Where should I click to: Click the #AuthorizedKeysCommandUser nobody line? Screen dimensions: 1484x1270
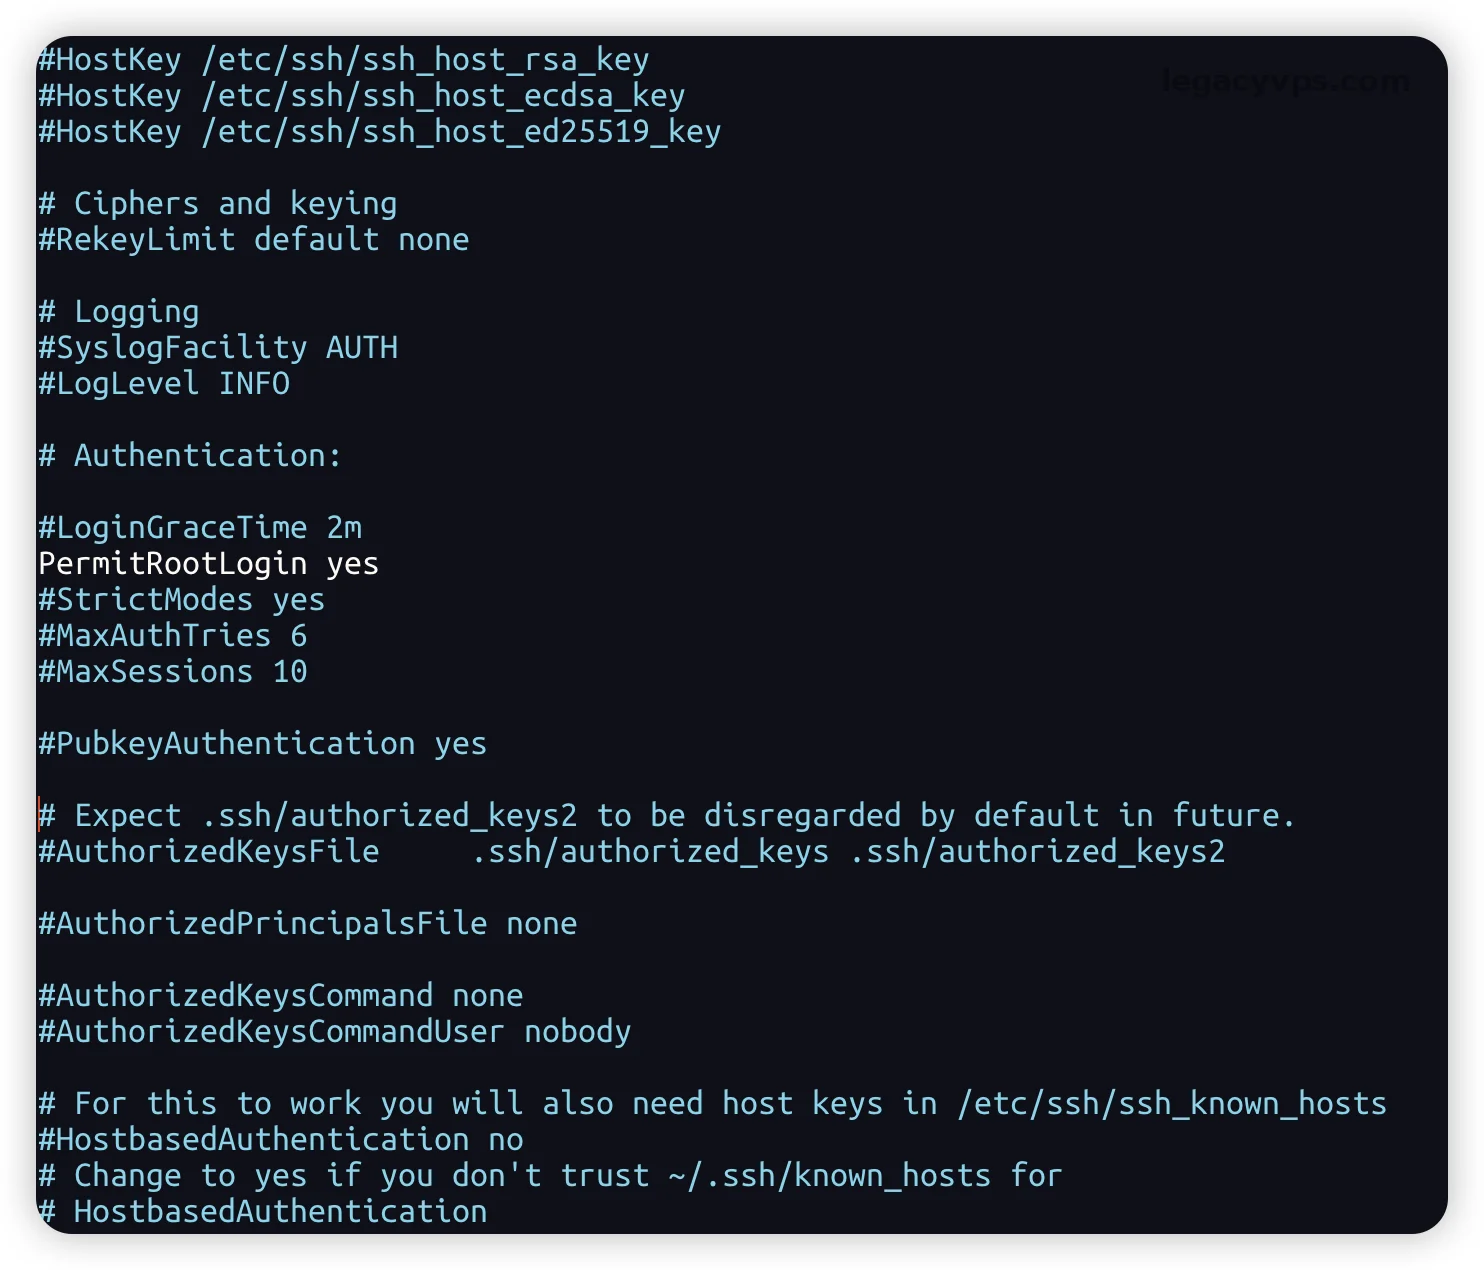pyautogui.click(x=334, y=1032)
